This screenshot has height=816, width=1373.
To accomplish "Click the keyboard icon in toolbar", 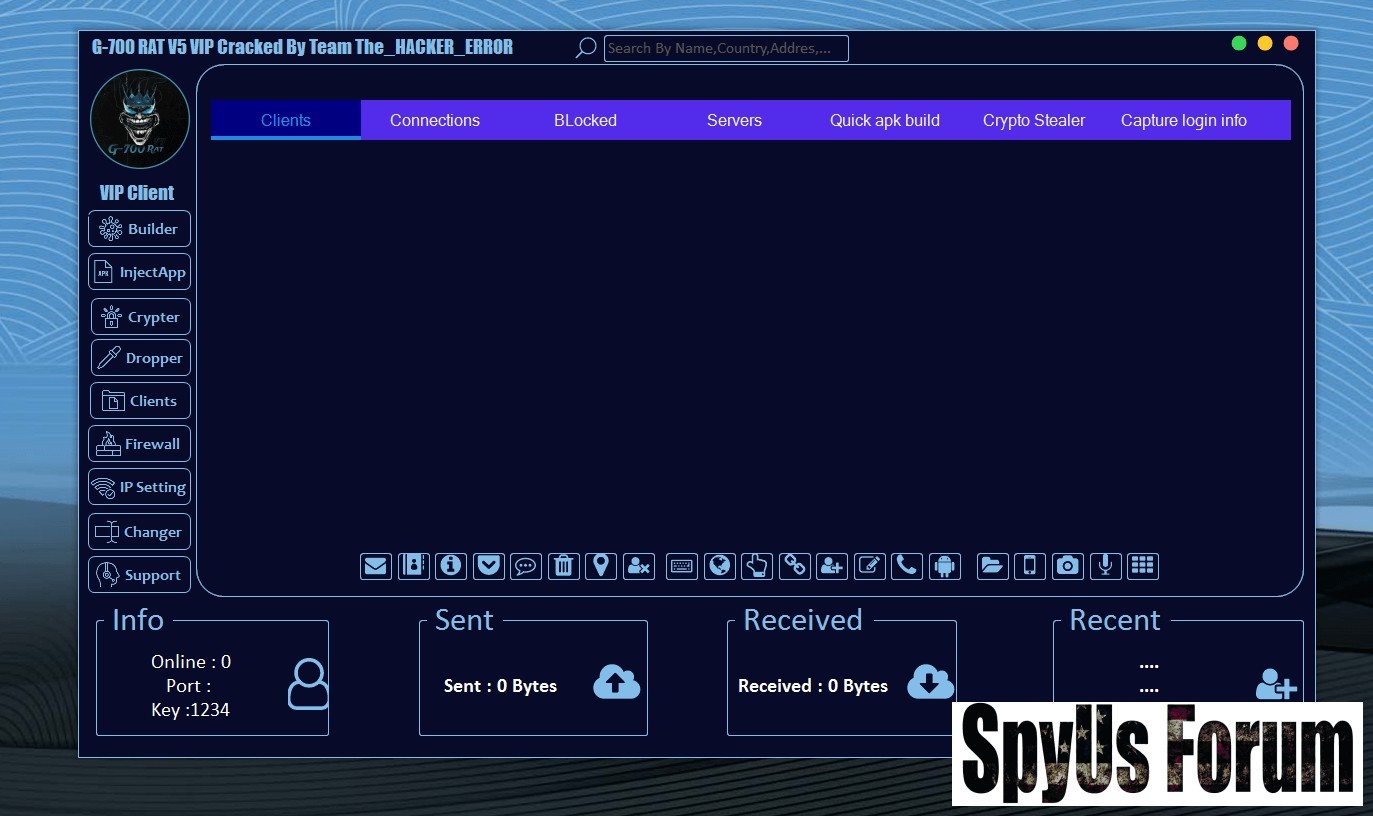I will pyautogui.click(x=682, y=566).
